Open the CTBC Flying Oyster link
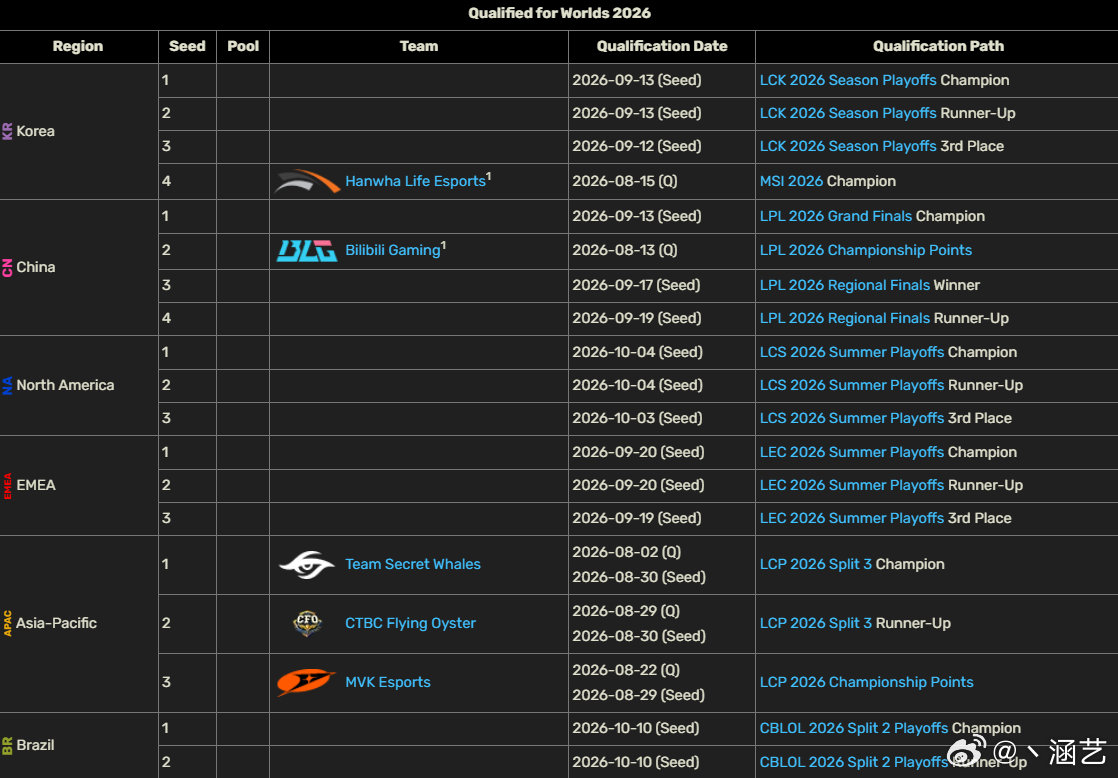This screenshot has width=1118, height=778. (410, 623)
